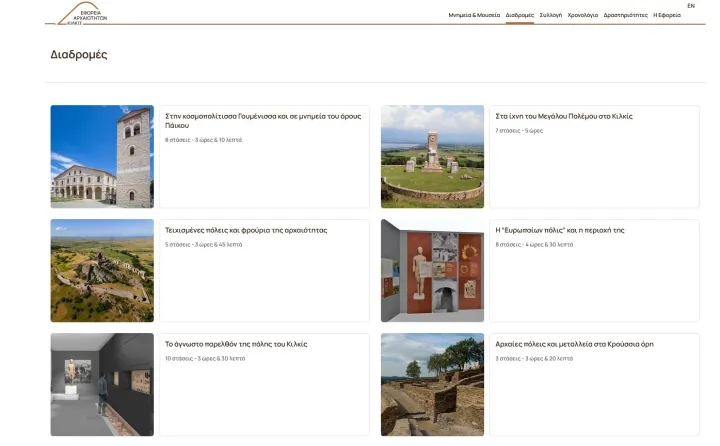Open the Μνημεία & Μουσεία menu
The image size is (720, 446).
[x=474, y=16]
